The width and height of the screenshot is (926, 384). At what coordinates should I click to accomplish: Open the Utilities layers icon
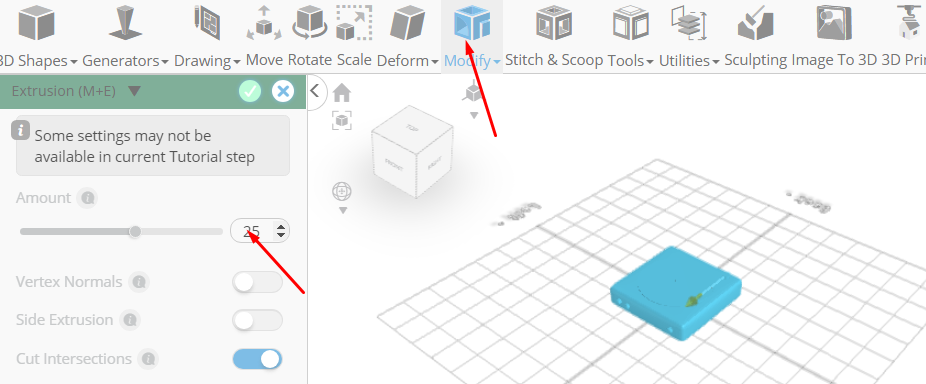(x=689, y=22)
